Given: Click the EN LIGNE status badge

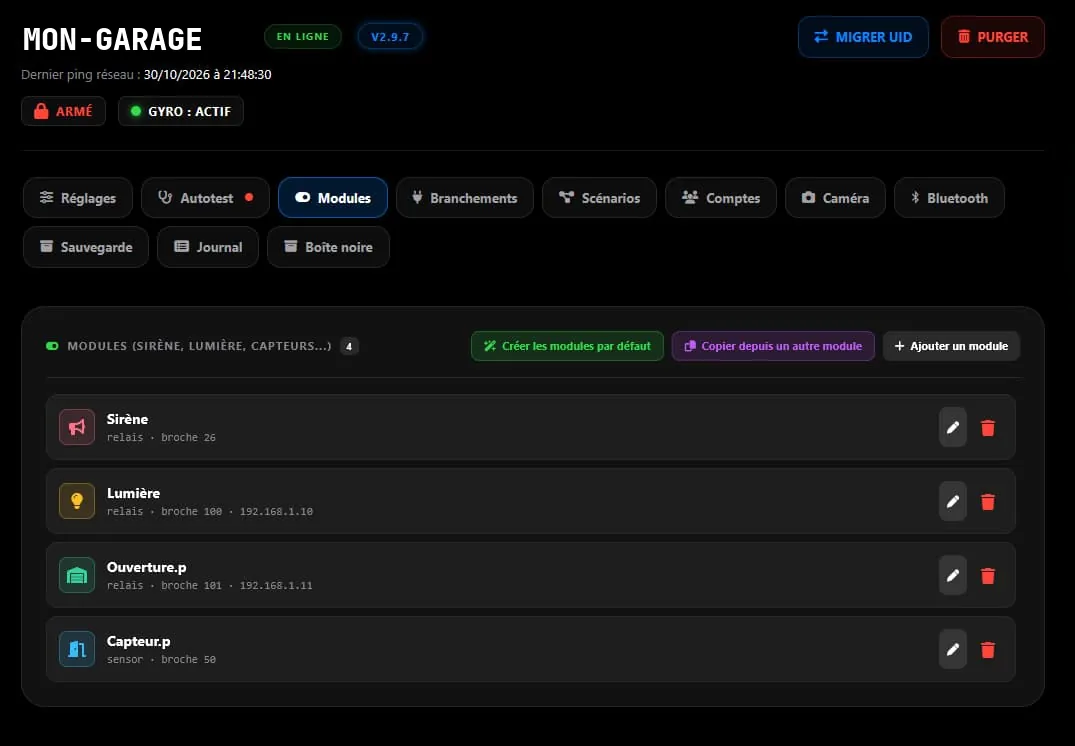Looking at the screenshot, I should 302,37.
